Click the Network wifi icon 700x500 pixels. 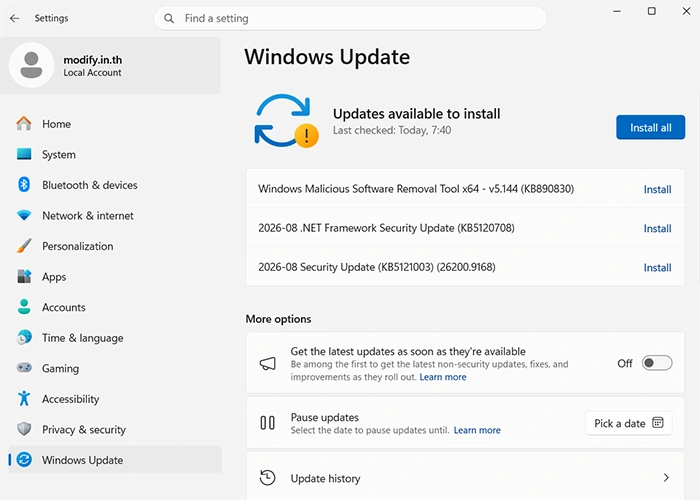tap(24, 215)
